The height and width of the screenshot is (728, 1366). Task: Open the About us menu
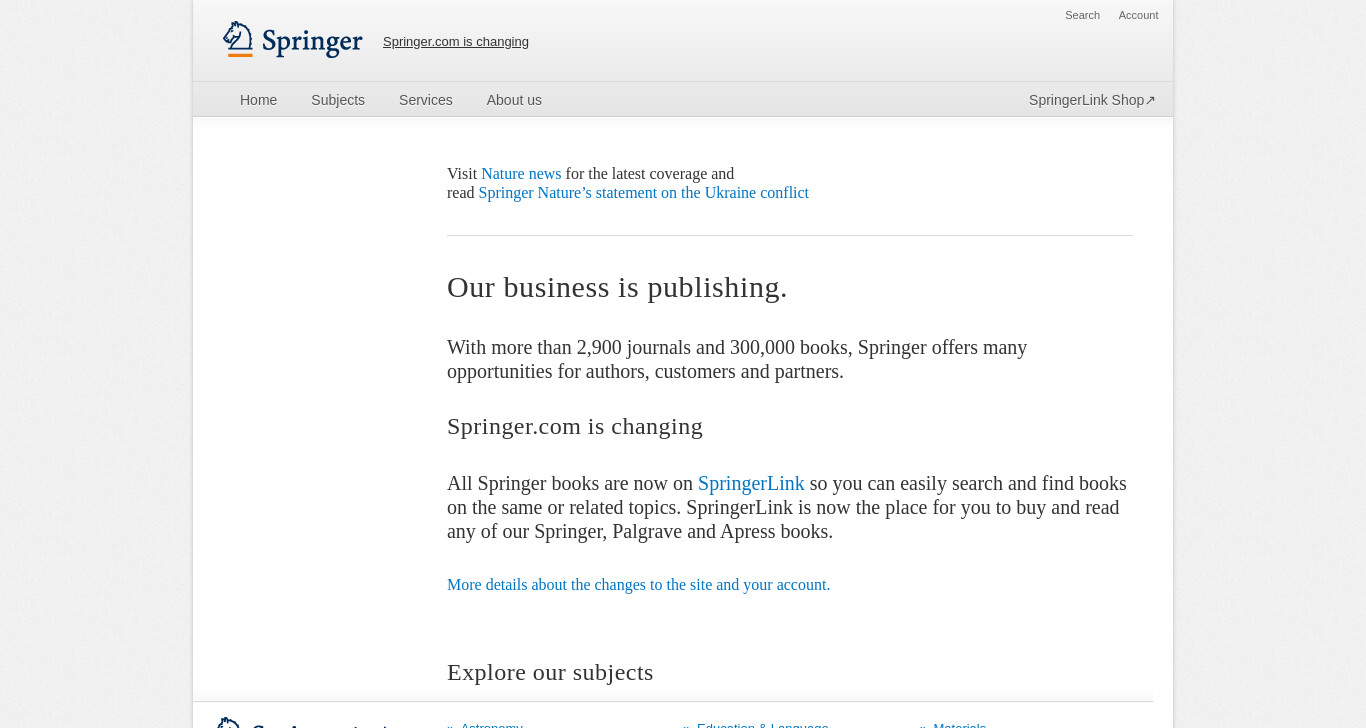point(514,100)
